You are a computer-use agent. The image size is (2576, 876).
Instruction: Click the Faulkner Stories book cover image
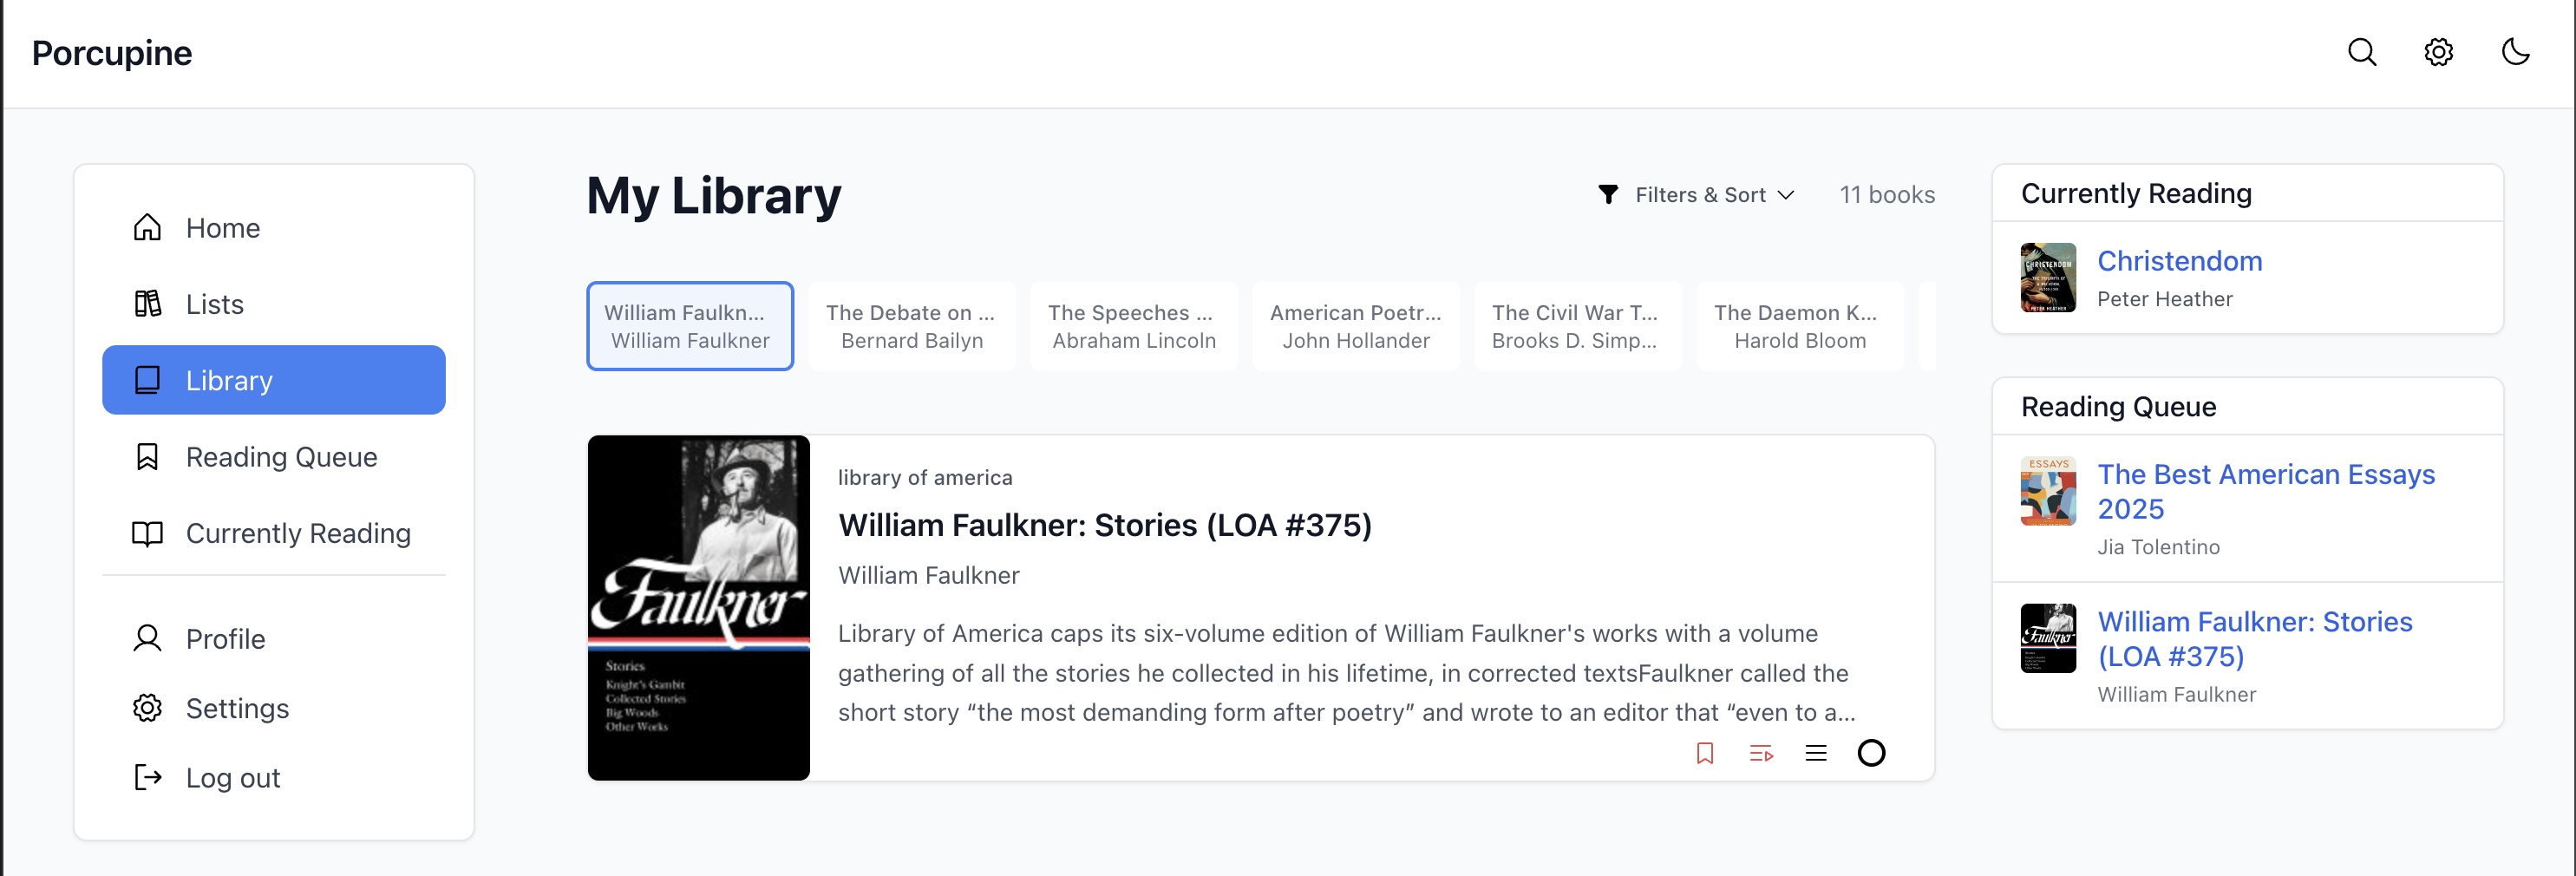(x=698, y=607)
